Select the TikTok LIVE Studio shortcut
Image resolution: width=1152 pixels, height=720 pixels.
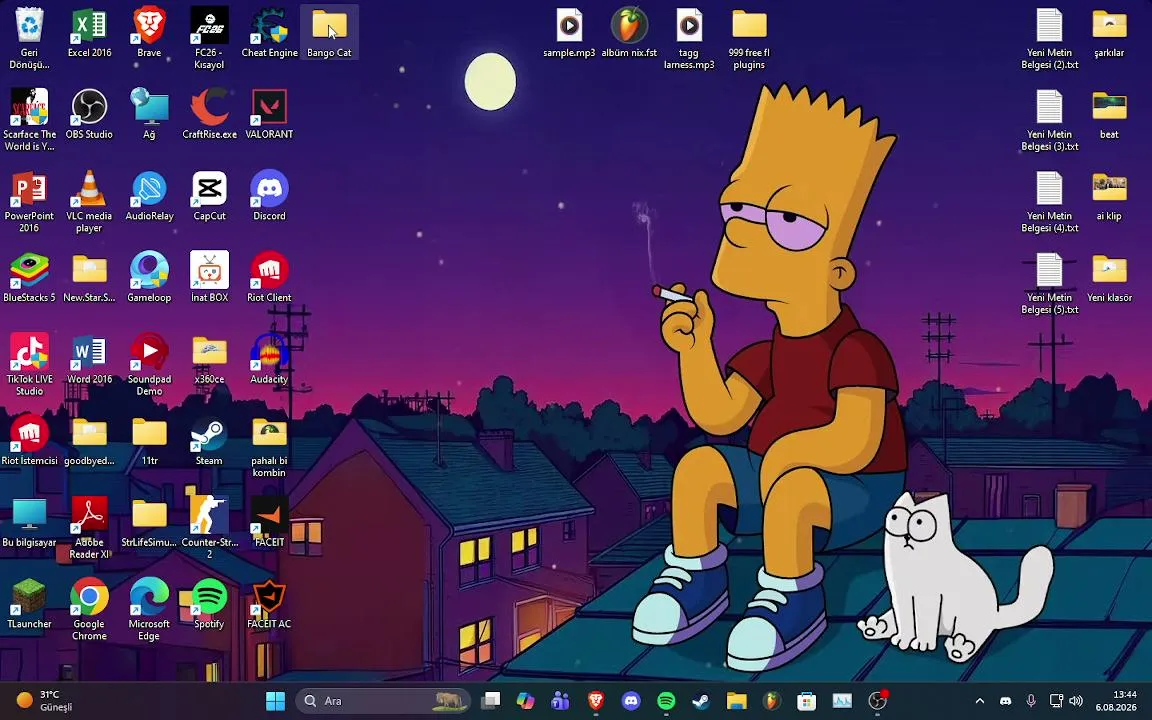[29, 364]
